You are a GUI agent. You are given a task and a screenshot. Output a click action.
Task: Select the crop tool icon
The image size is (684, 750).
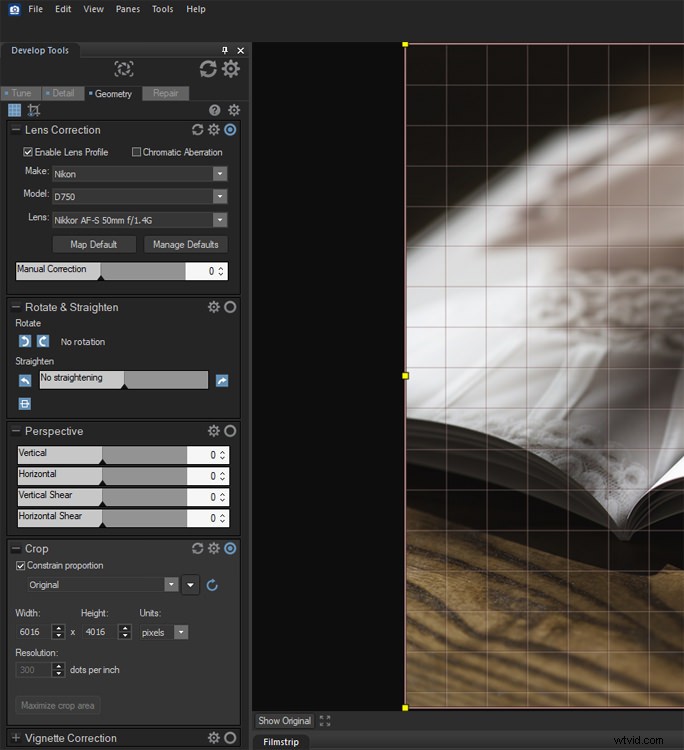click(33, 110)
